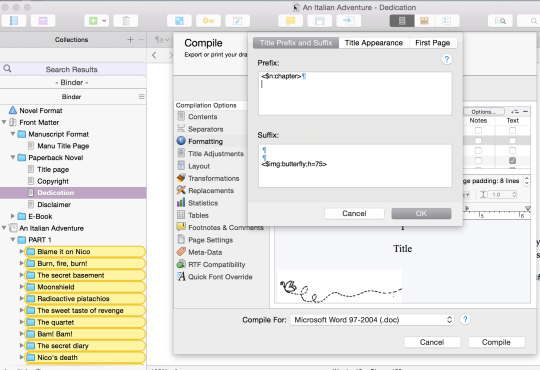Switch to First Page tab
Screen dimensions: 540x370
(x=433, y=43)
